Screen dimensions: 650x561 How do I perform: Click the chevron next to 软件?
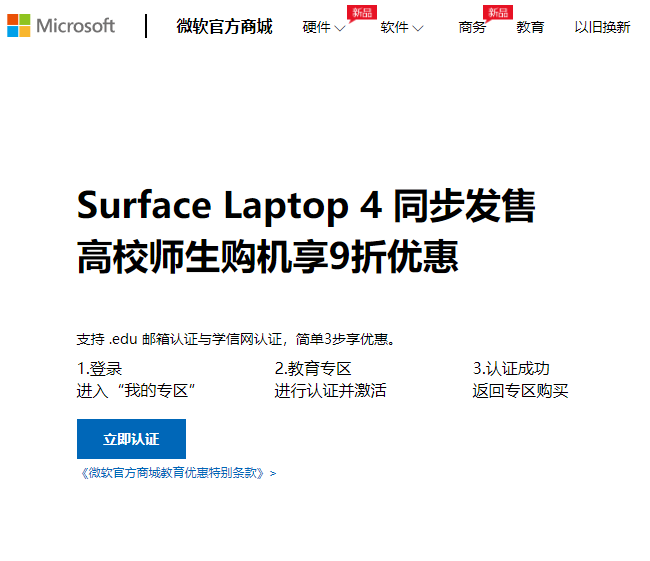click(x=418, y=28)
